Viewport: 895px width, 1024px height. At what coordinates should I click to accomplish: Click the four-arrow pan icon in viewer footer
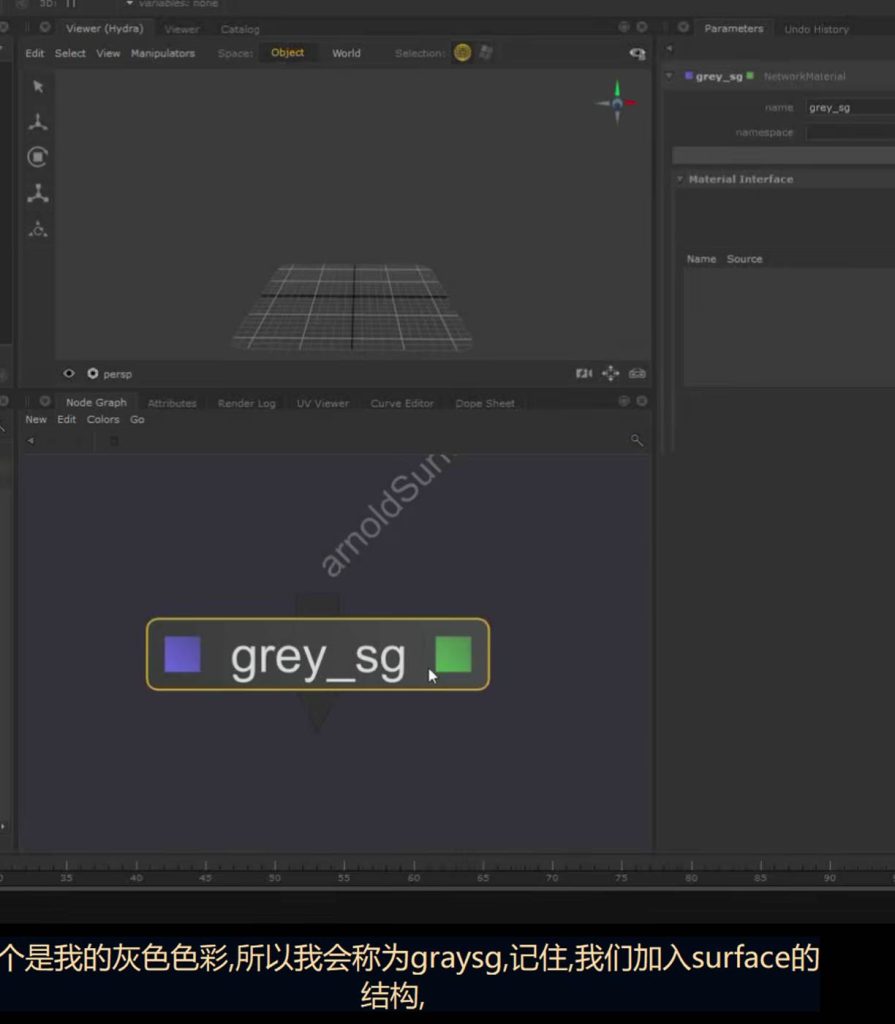(610, 374)
